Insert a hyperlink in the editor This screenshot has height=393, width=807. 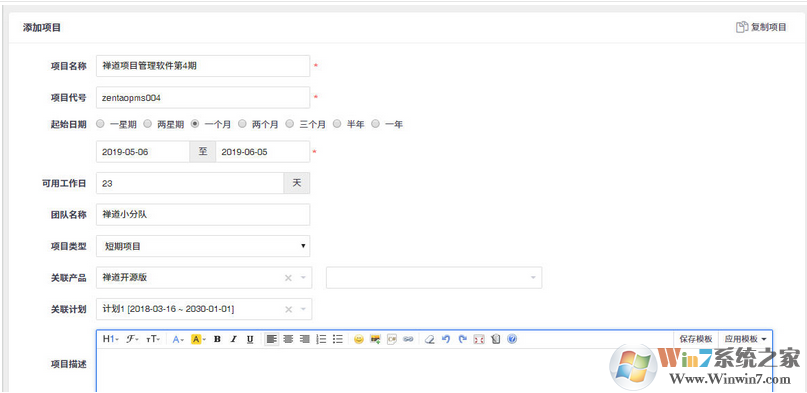pyautogui.click(x=408, y=339)
